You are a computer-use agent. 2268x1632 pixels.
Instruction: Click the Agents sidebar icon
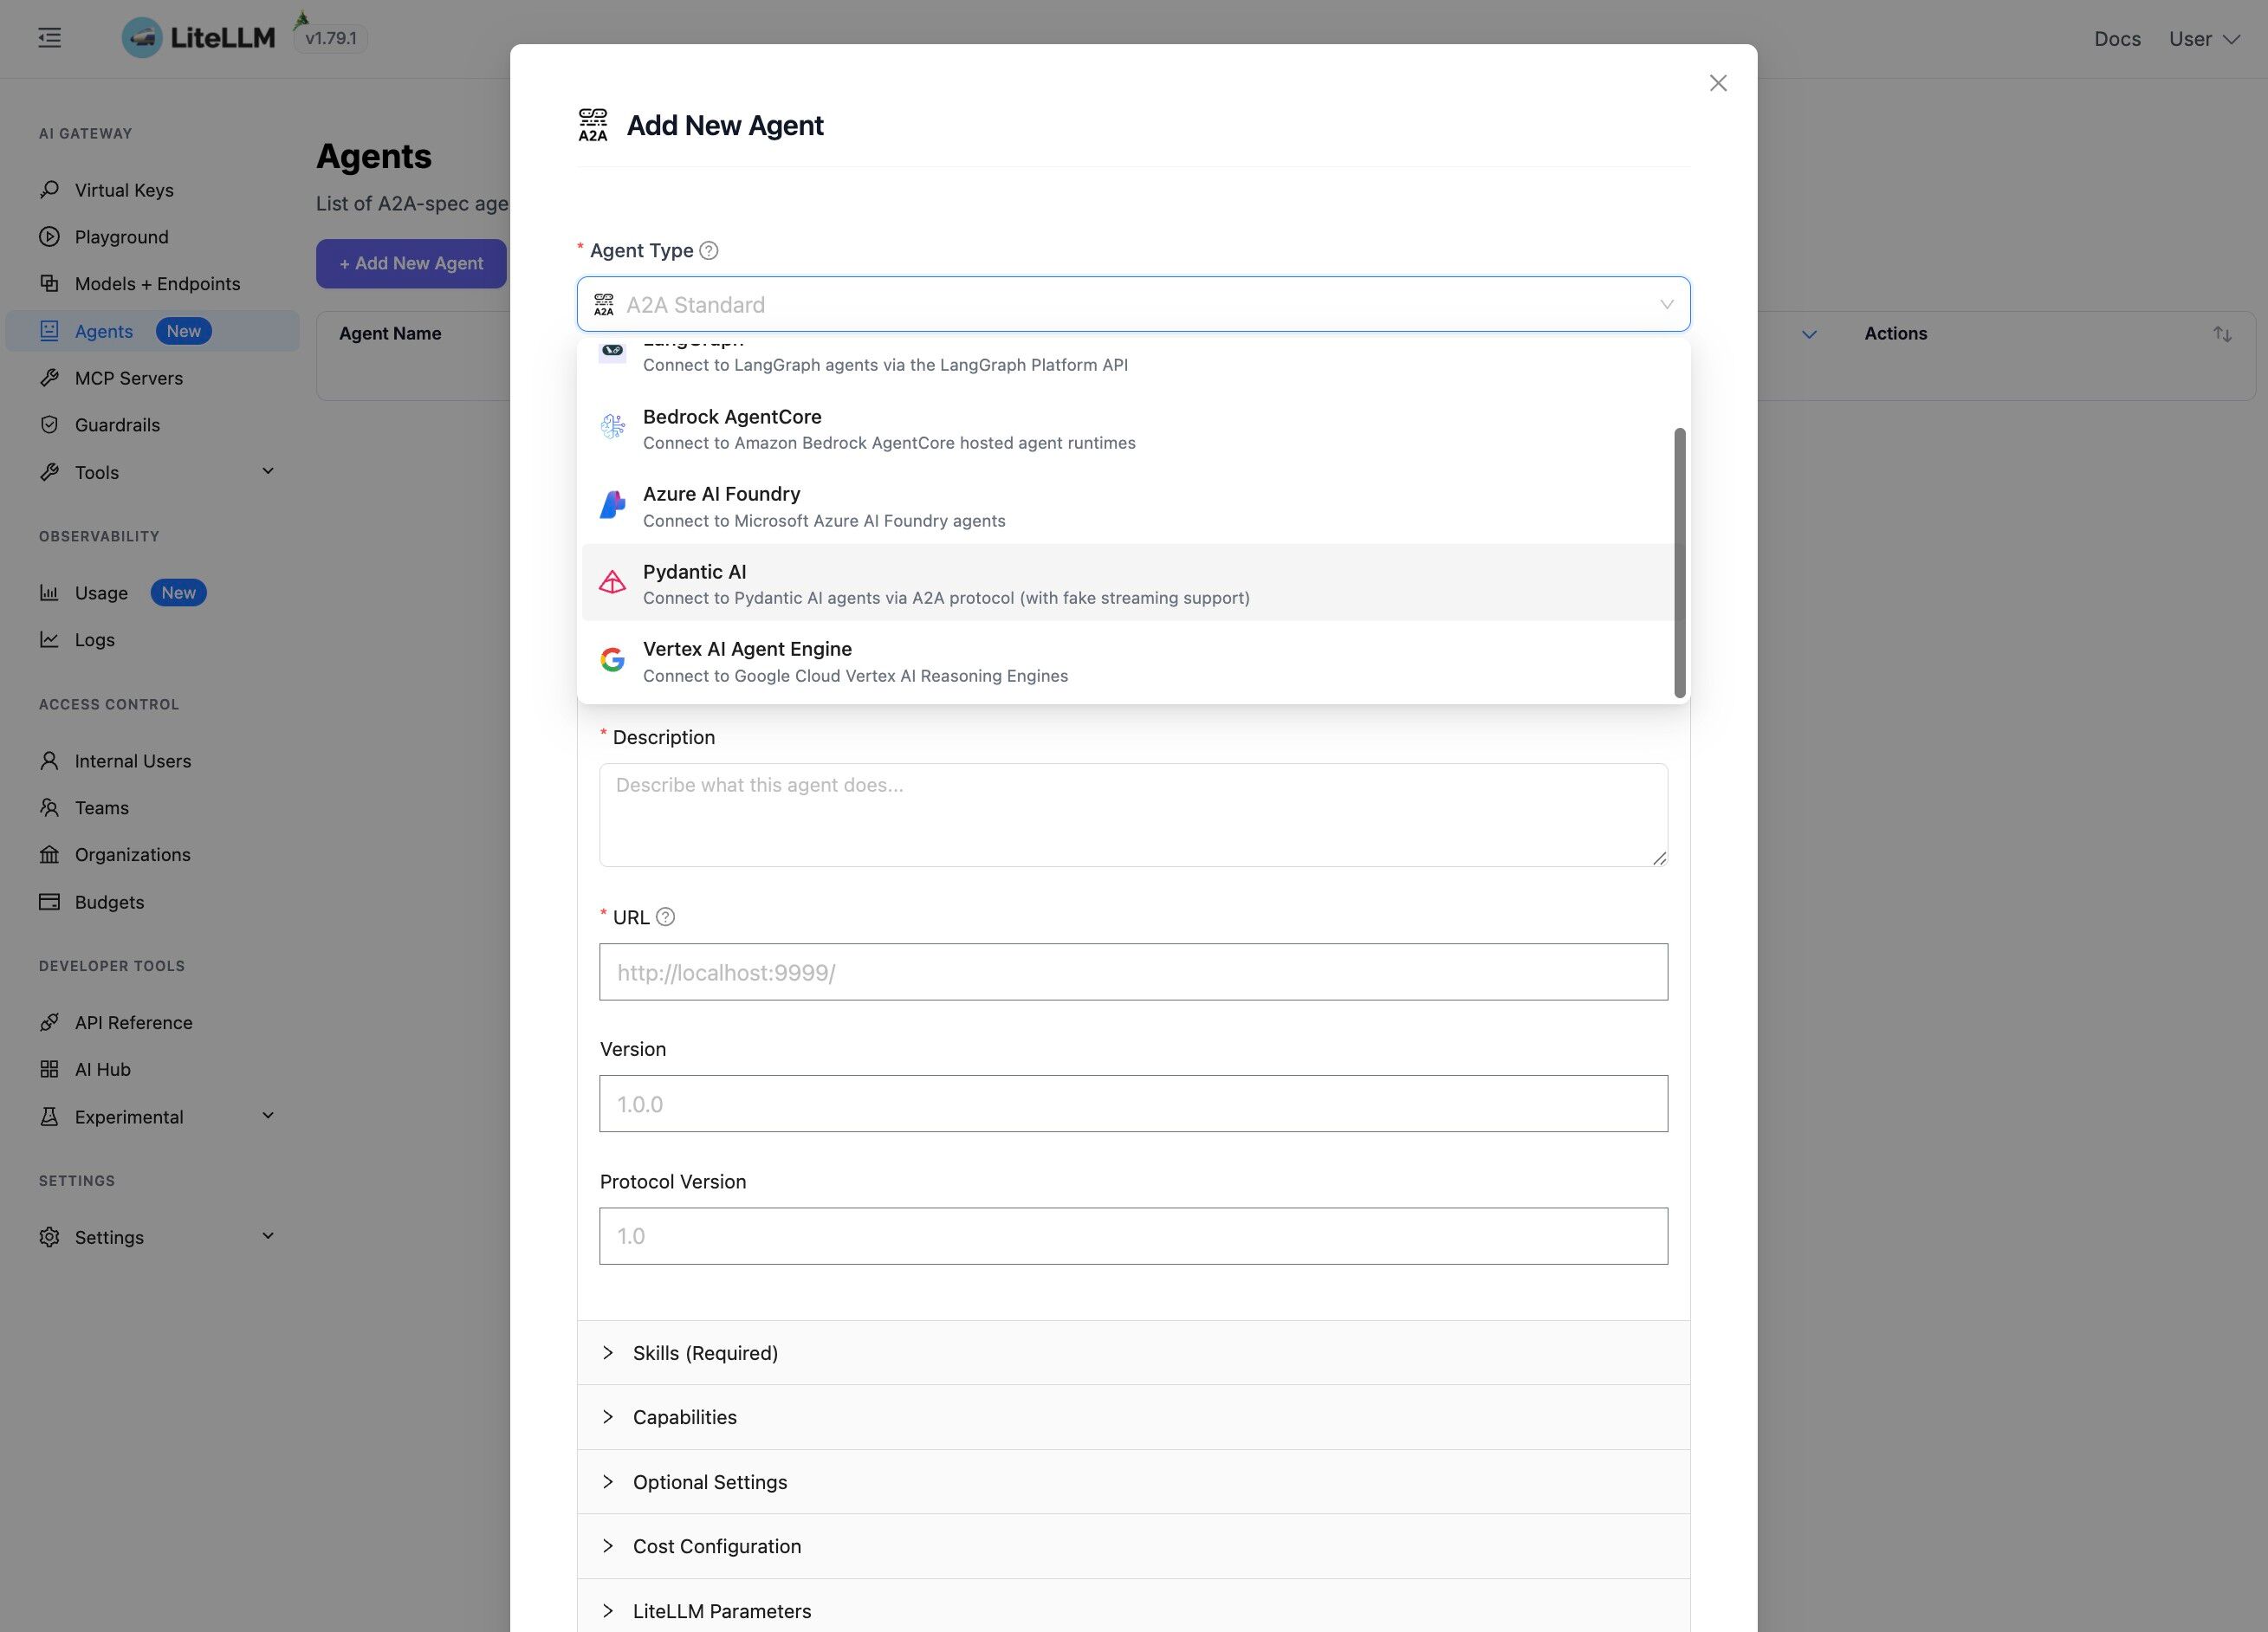[49, 331]
